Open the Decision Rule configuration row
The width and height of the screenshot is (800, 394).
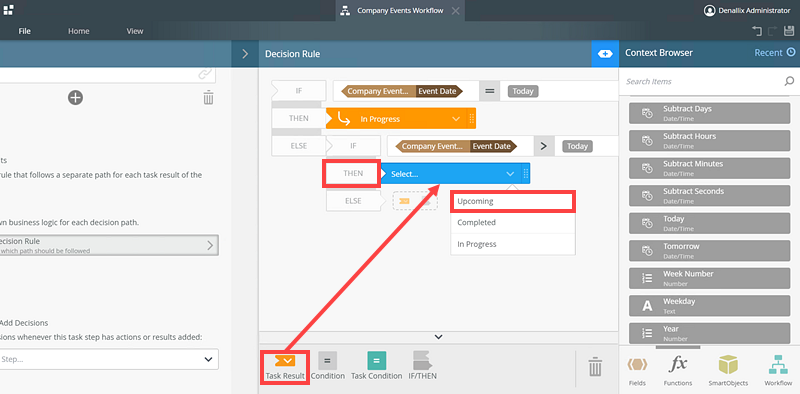pos(109,245)
